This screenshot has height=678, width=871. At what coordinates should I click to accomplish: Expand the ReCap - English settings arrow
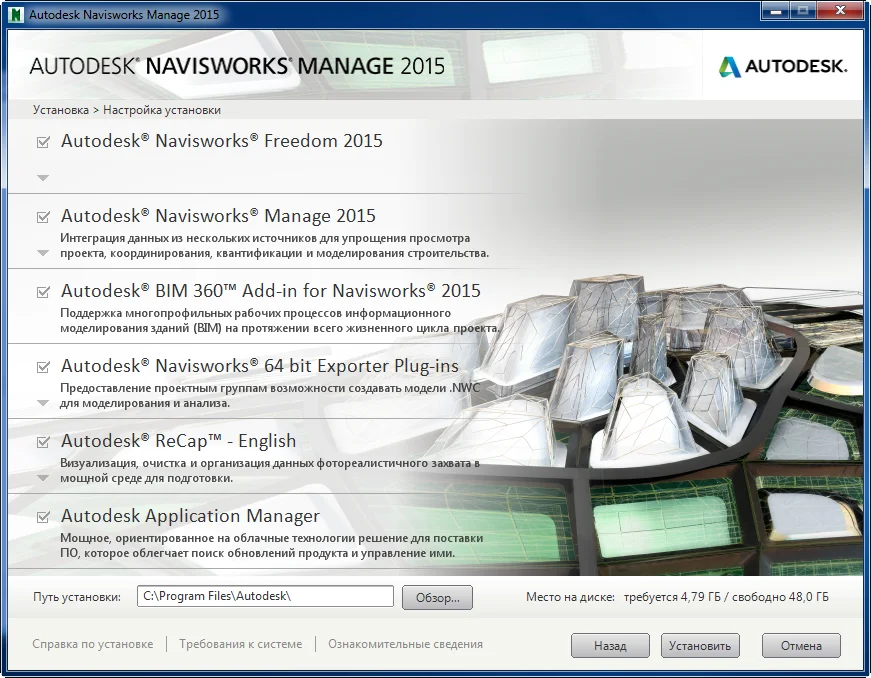[x=43, y=478]
